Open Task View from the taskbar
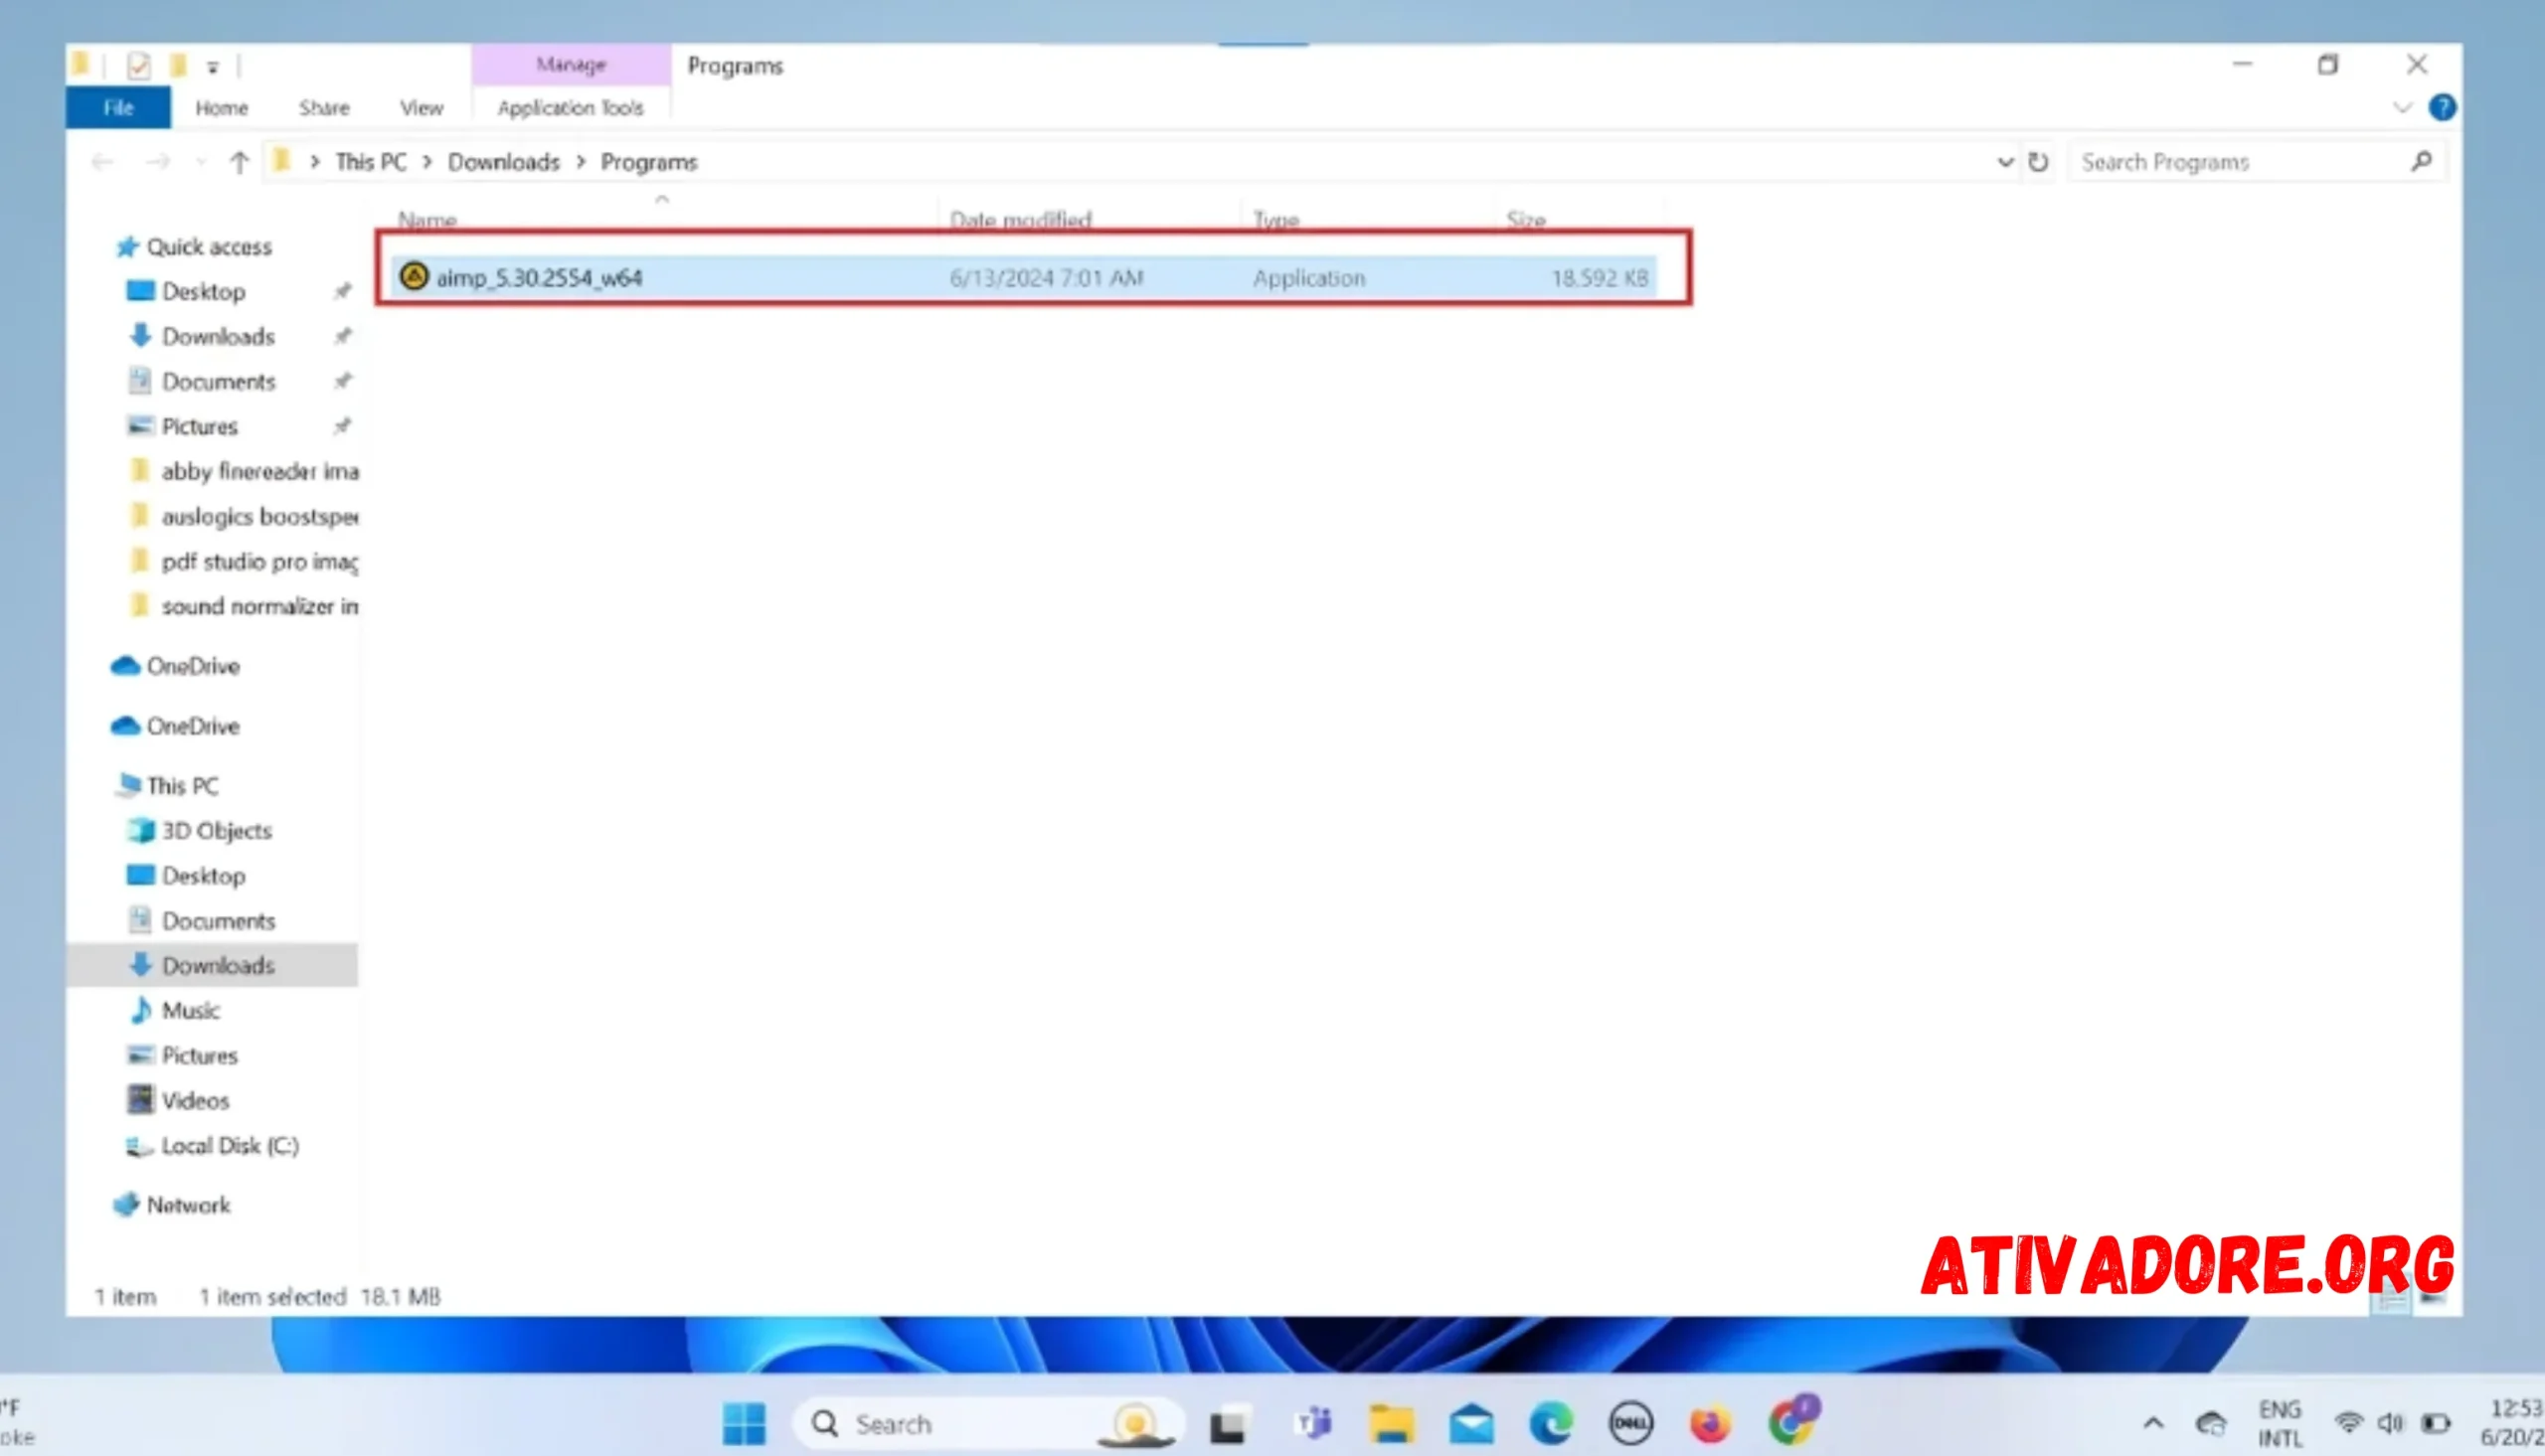The image size is (2545, 1456). pos(1228,1423)
